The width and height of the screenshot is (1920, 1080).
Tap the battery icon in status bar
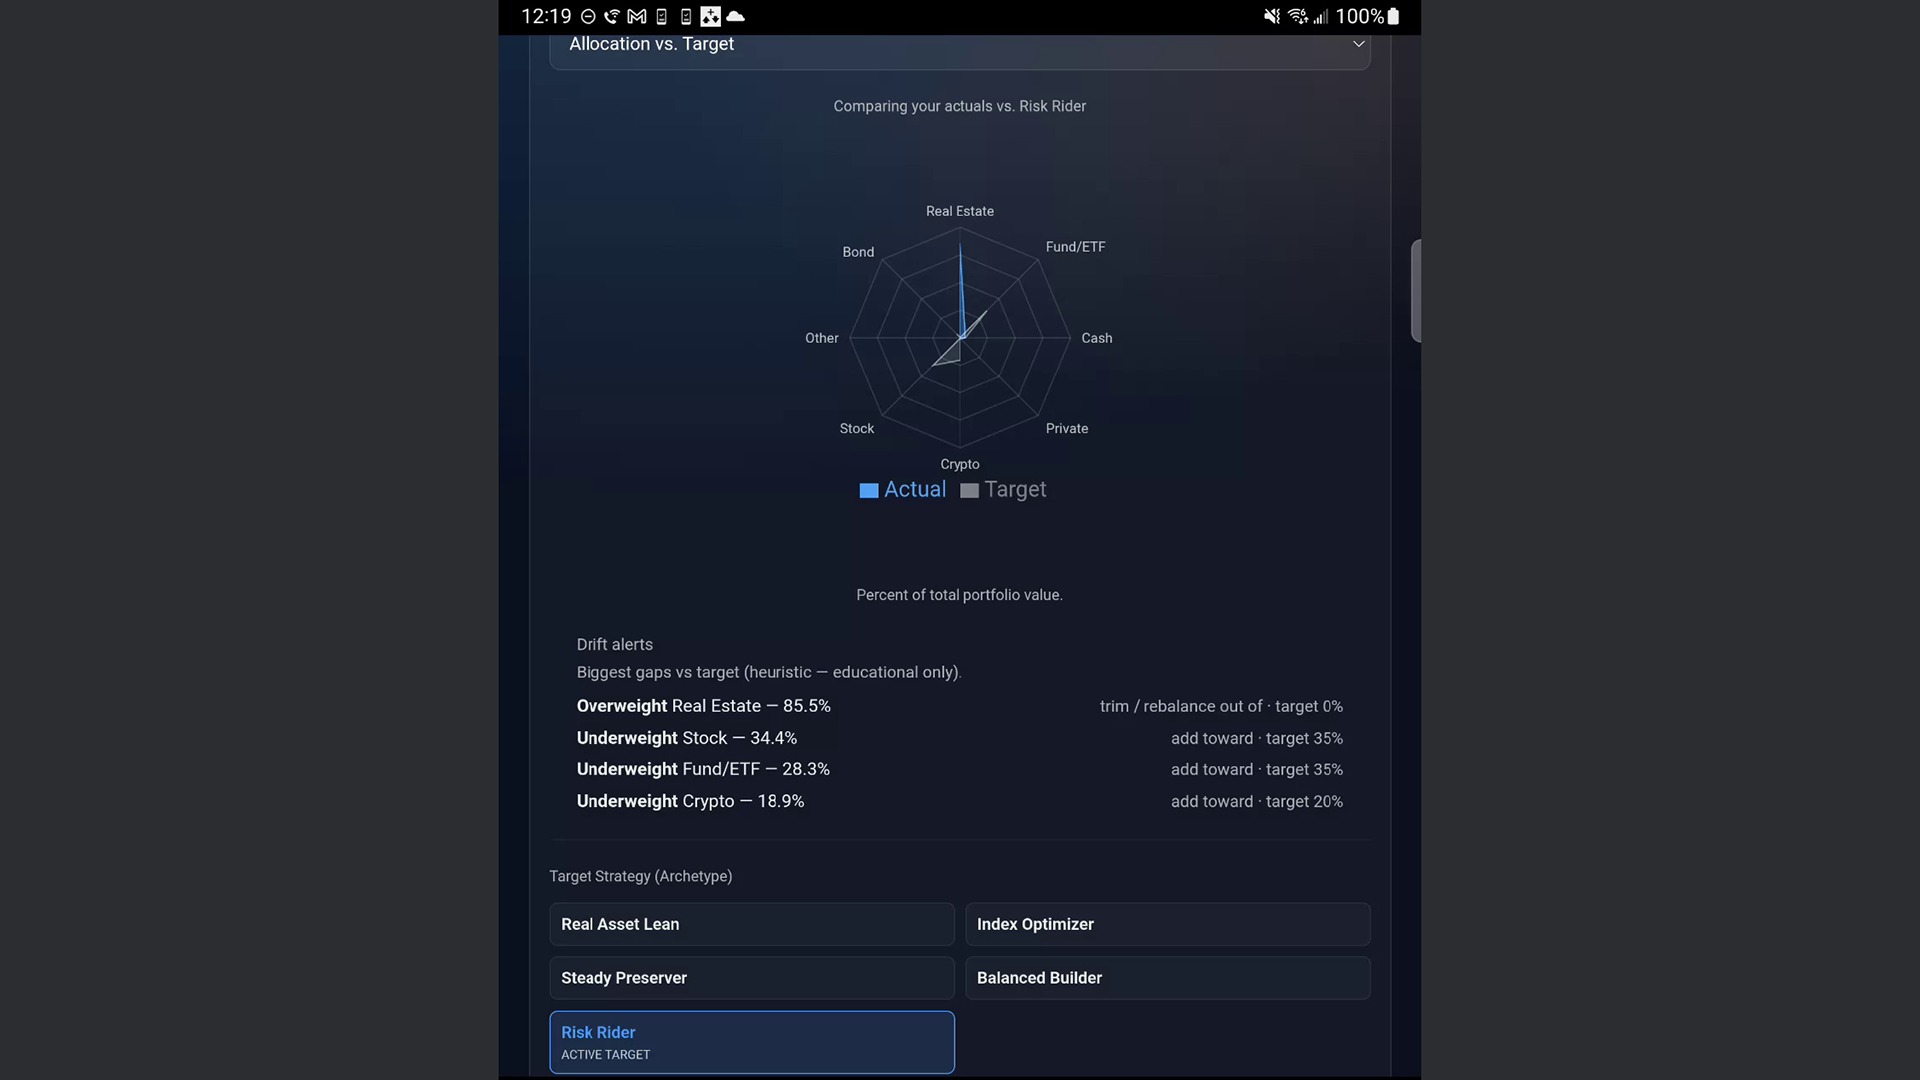[1393, 16]
